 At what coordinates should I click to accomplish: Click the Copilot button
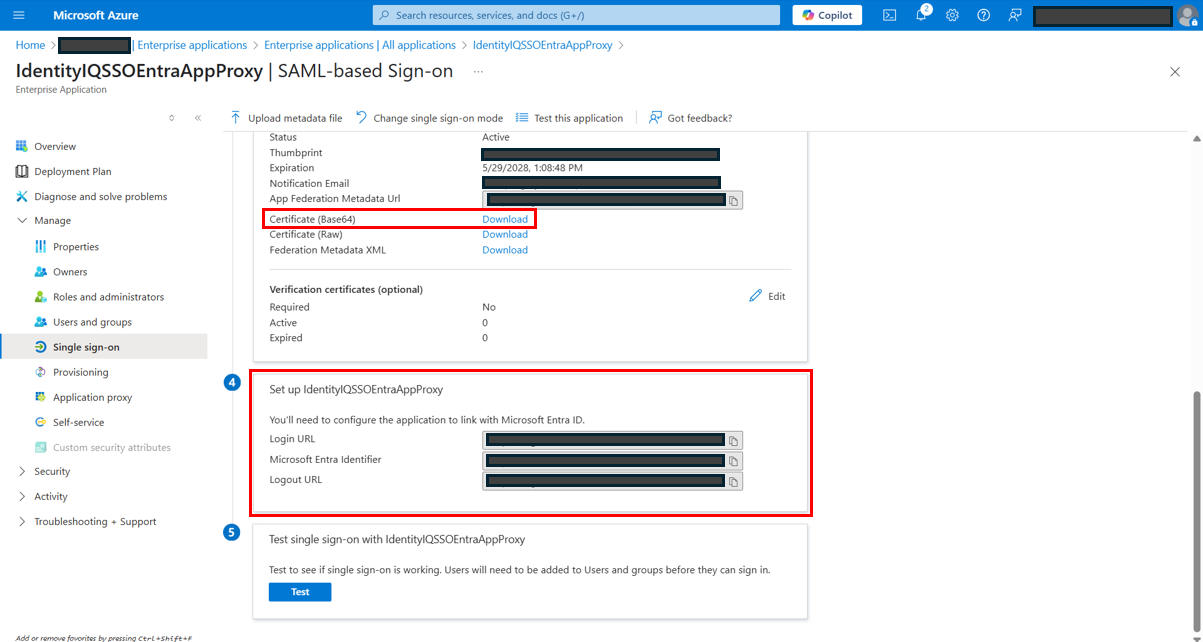[827, 15]
